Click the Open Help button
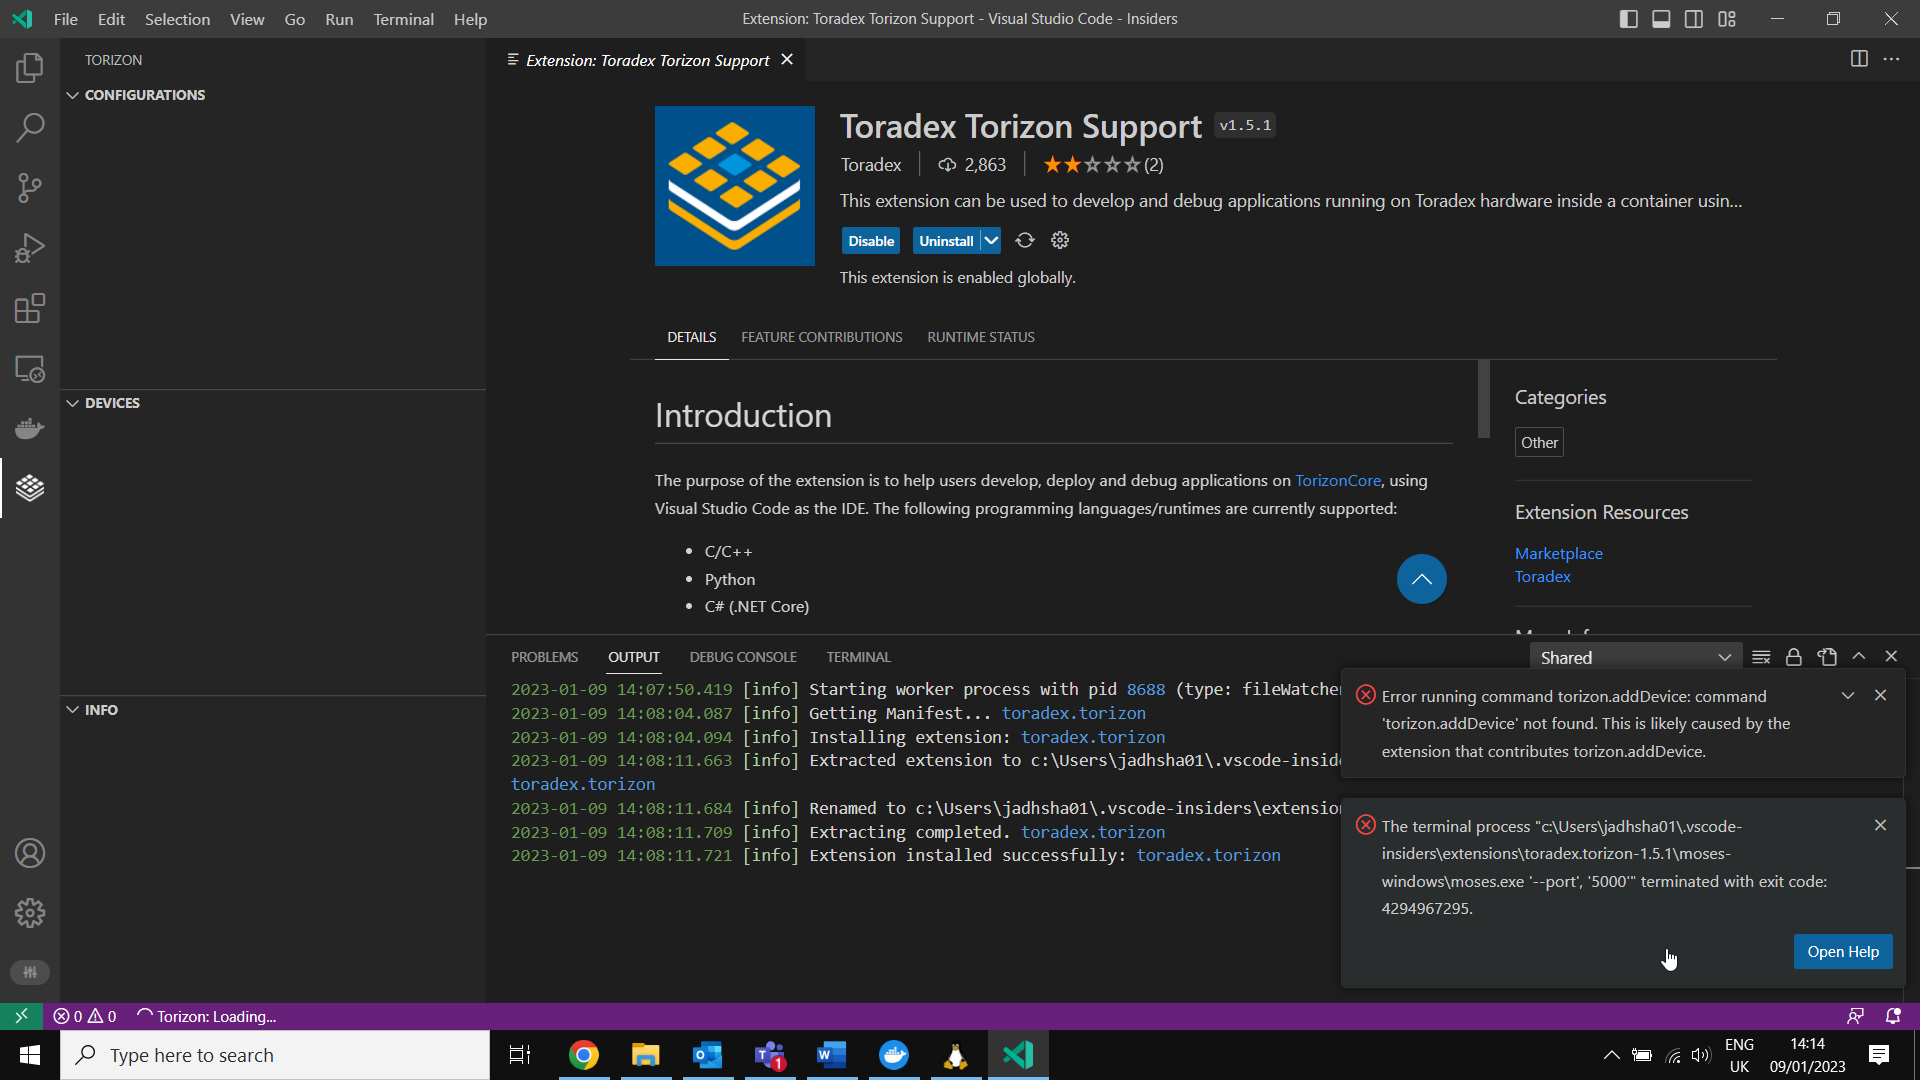 [1842, 952]
